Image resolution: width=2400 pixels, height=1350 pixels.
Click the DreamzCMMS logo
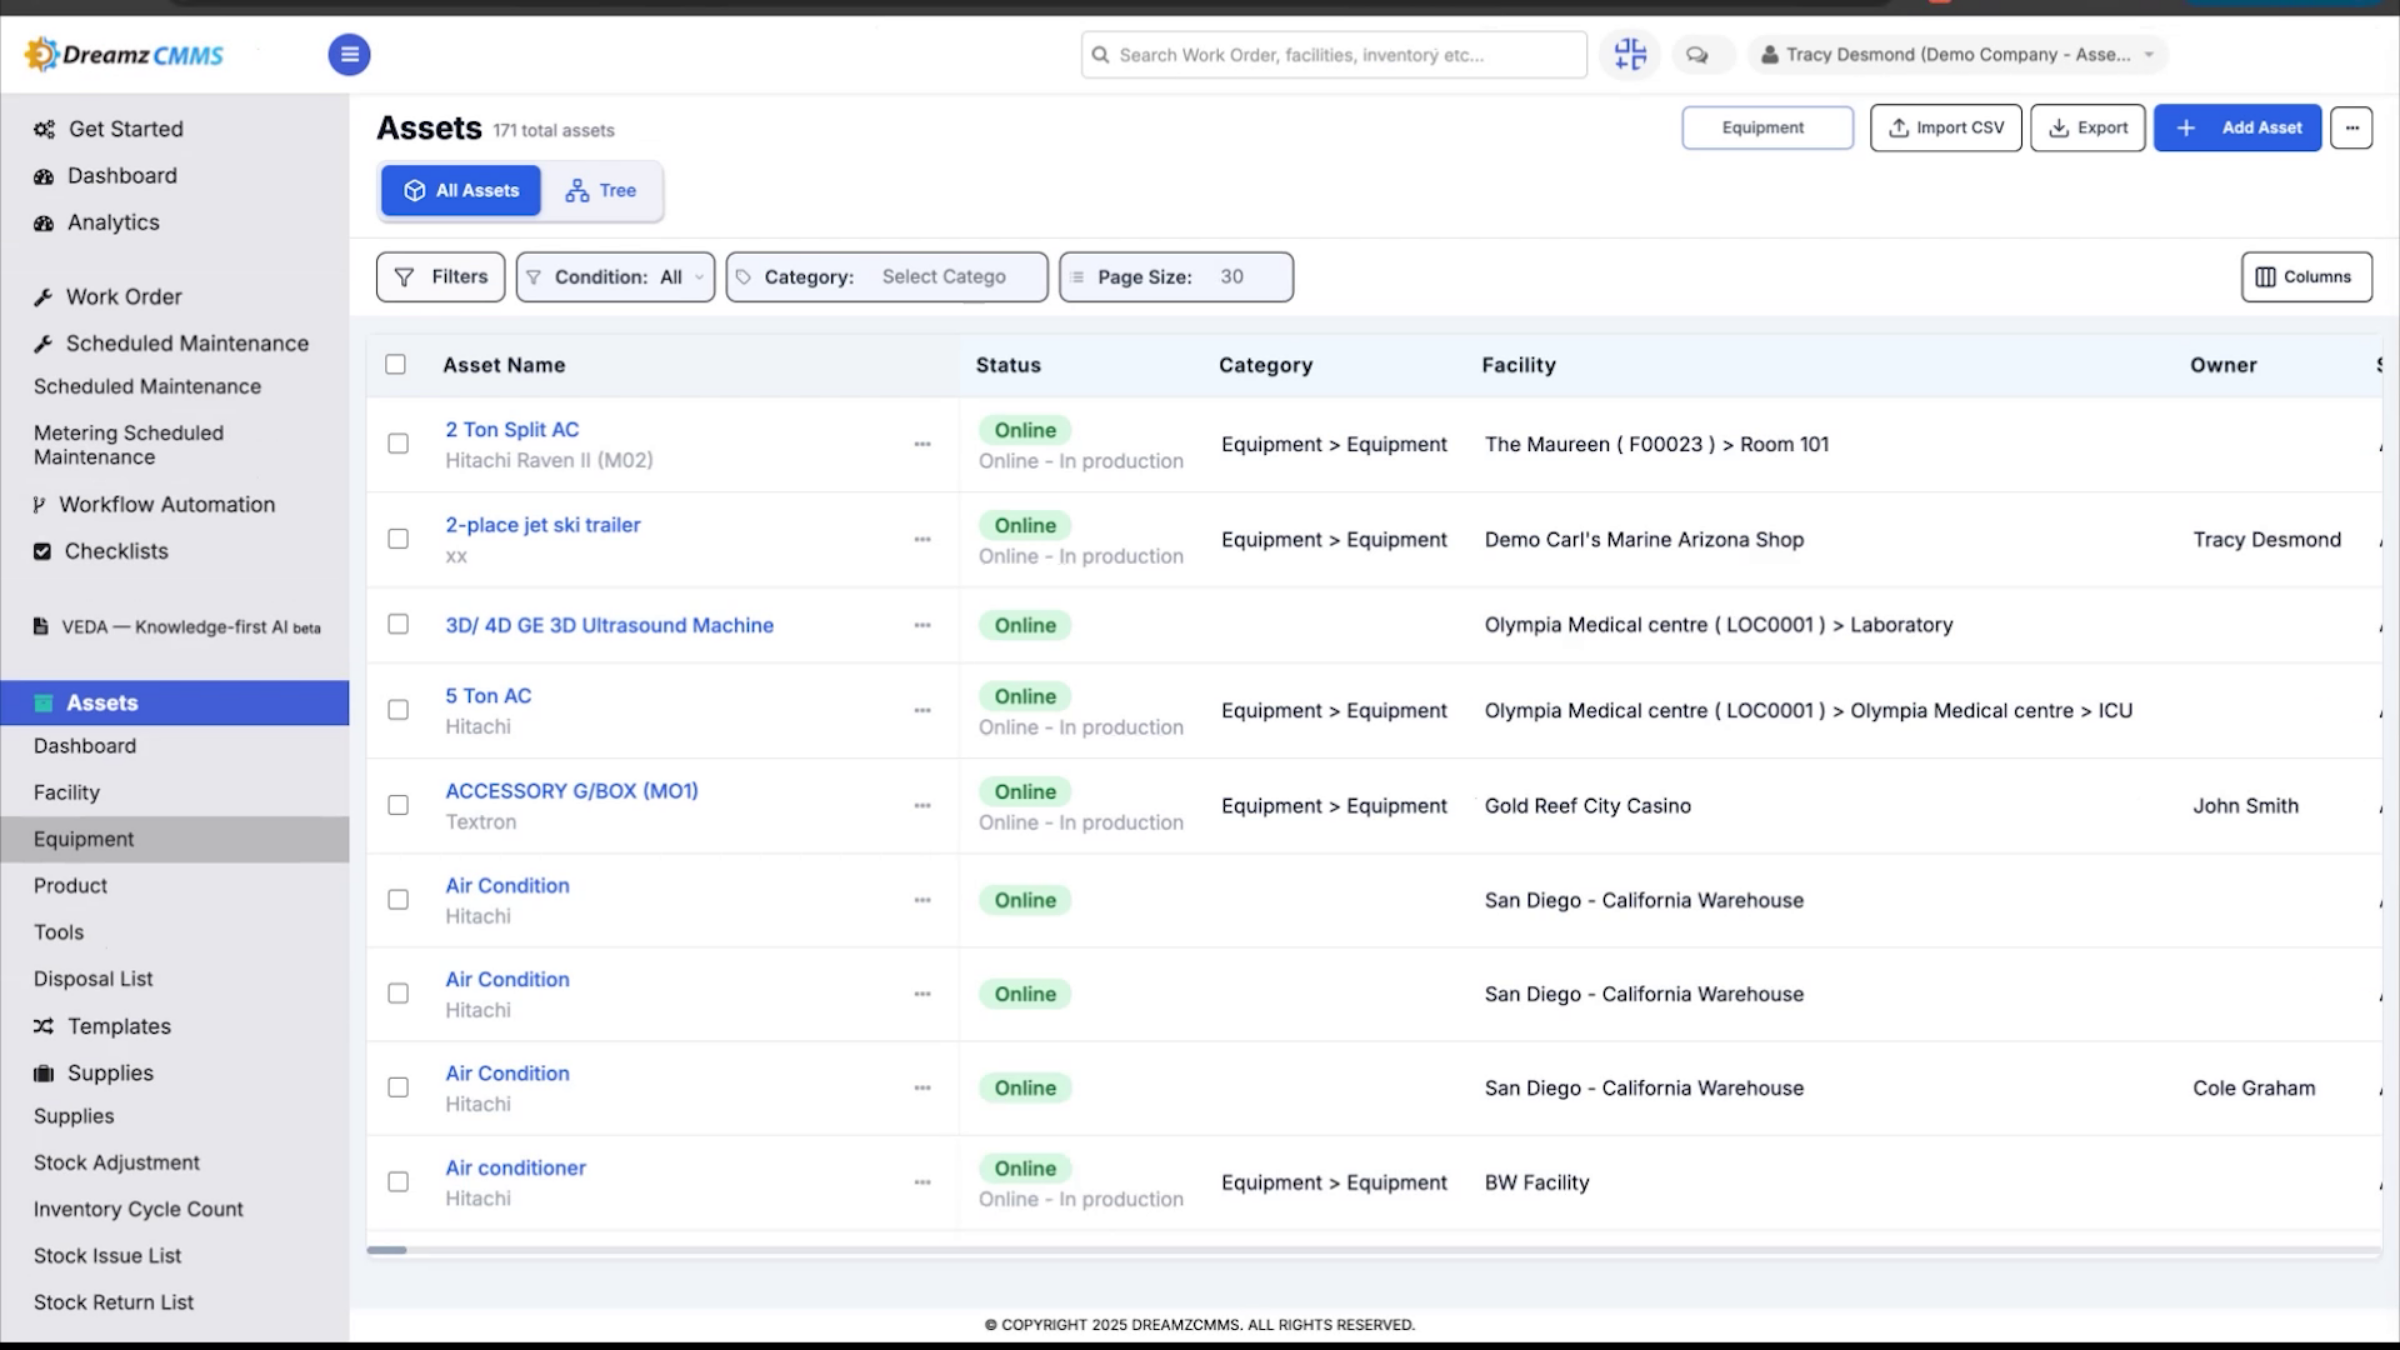124,54
